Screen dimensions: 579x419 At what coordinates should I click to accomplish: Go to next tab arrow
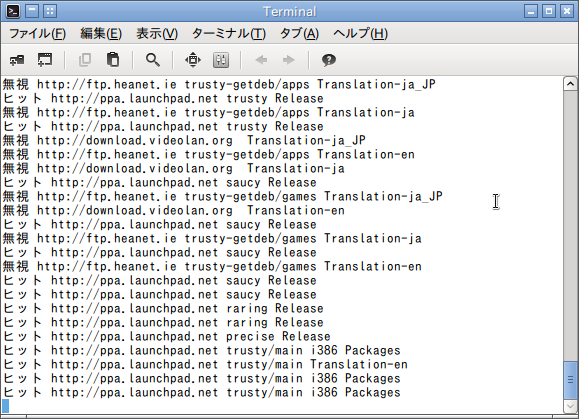pyautogui.click(x=288, y=60)
